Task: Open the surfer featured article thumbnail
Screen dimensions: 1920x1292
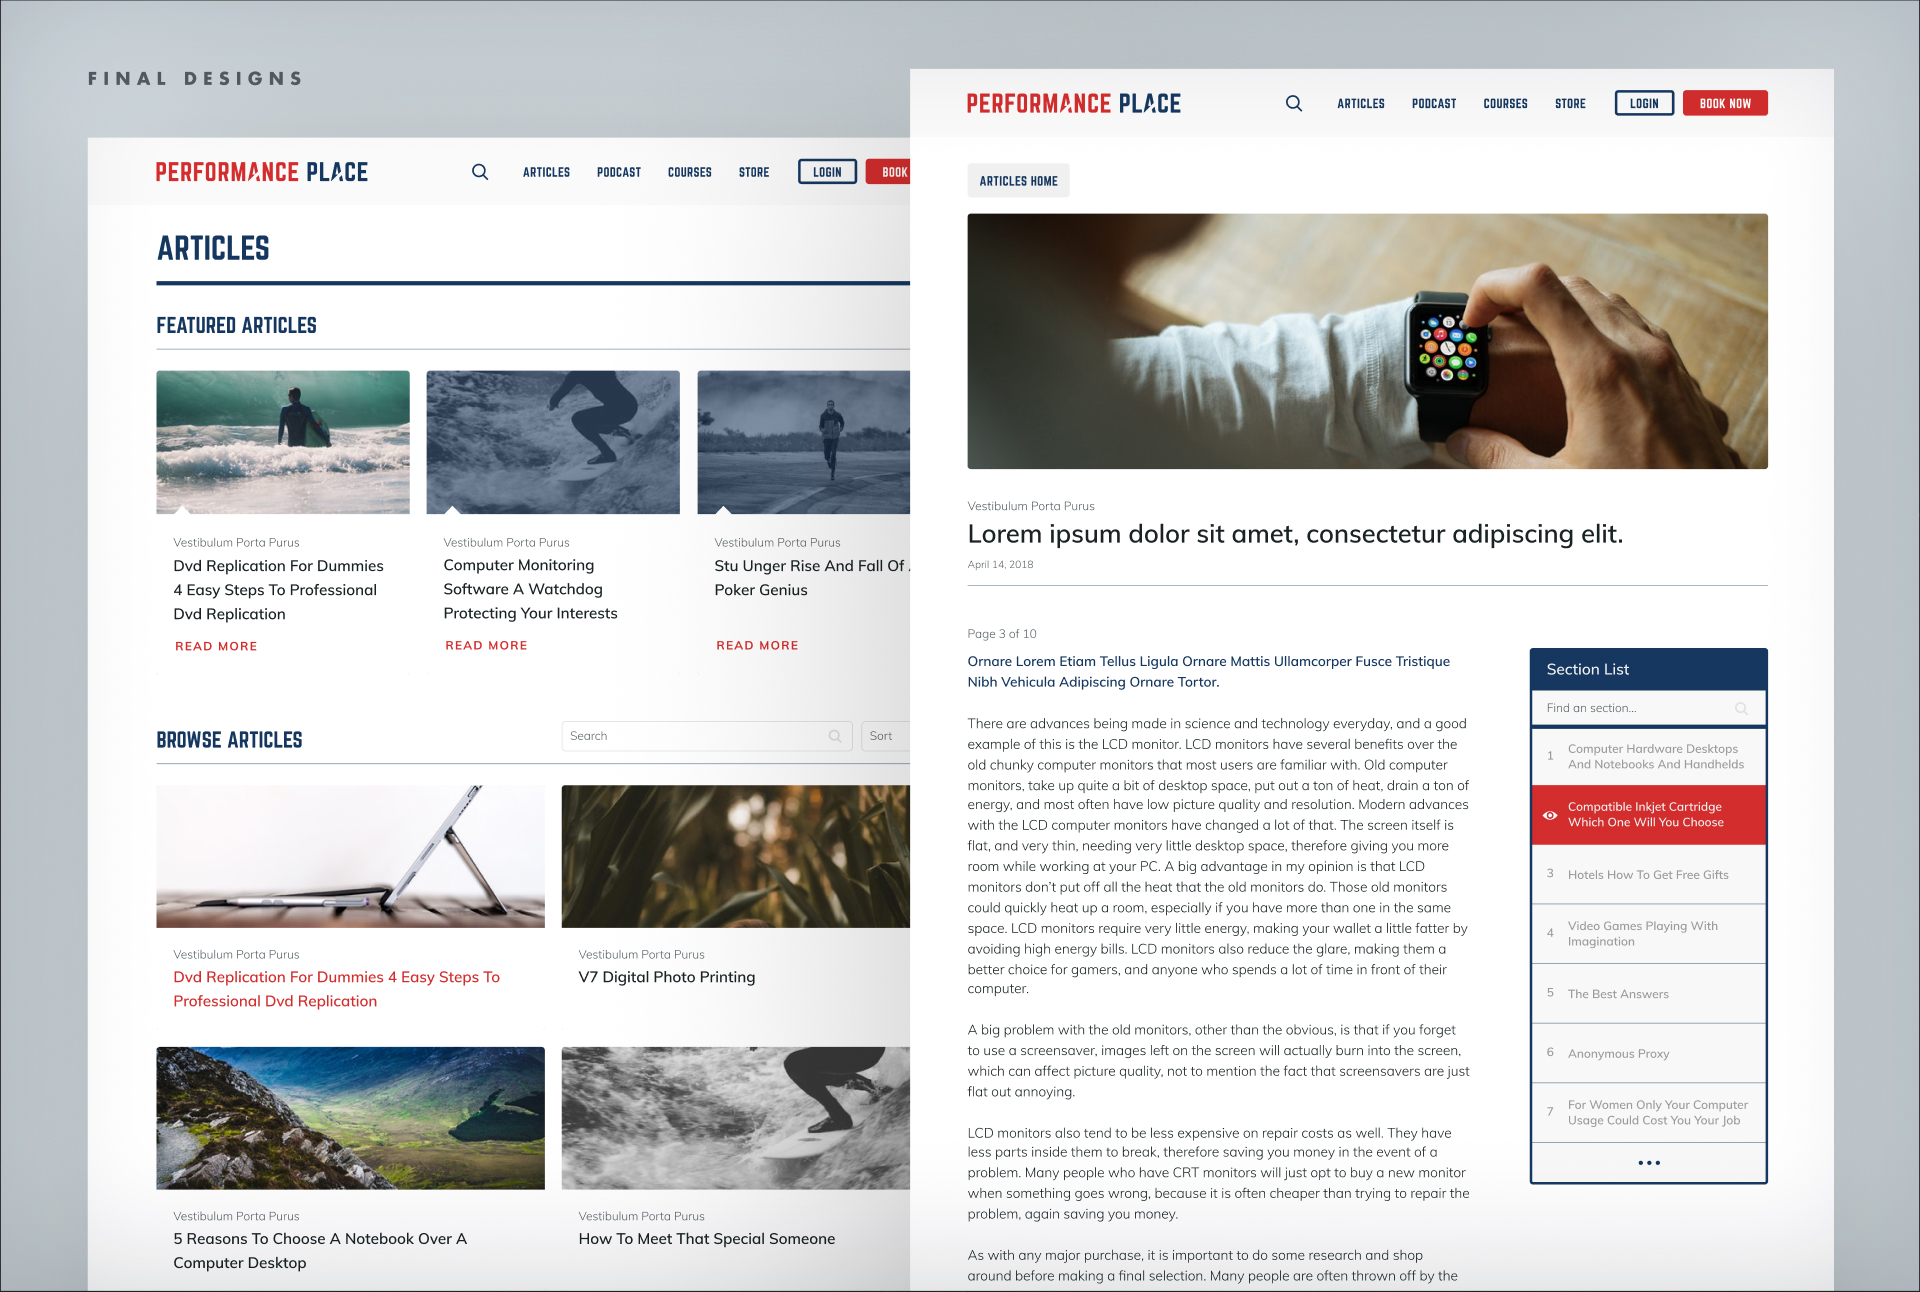Action: (x=283, y=442)
